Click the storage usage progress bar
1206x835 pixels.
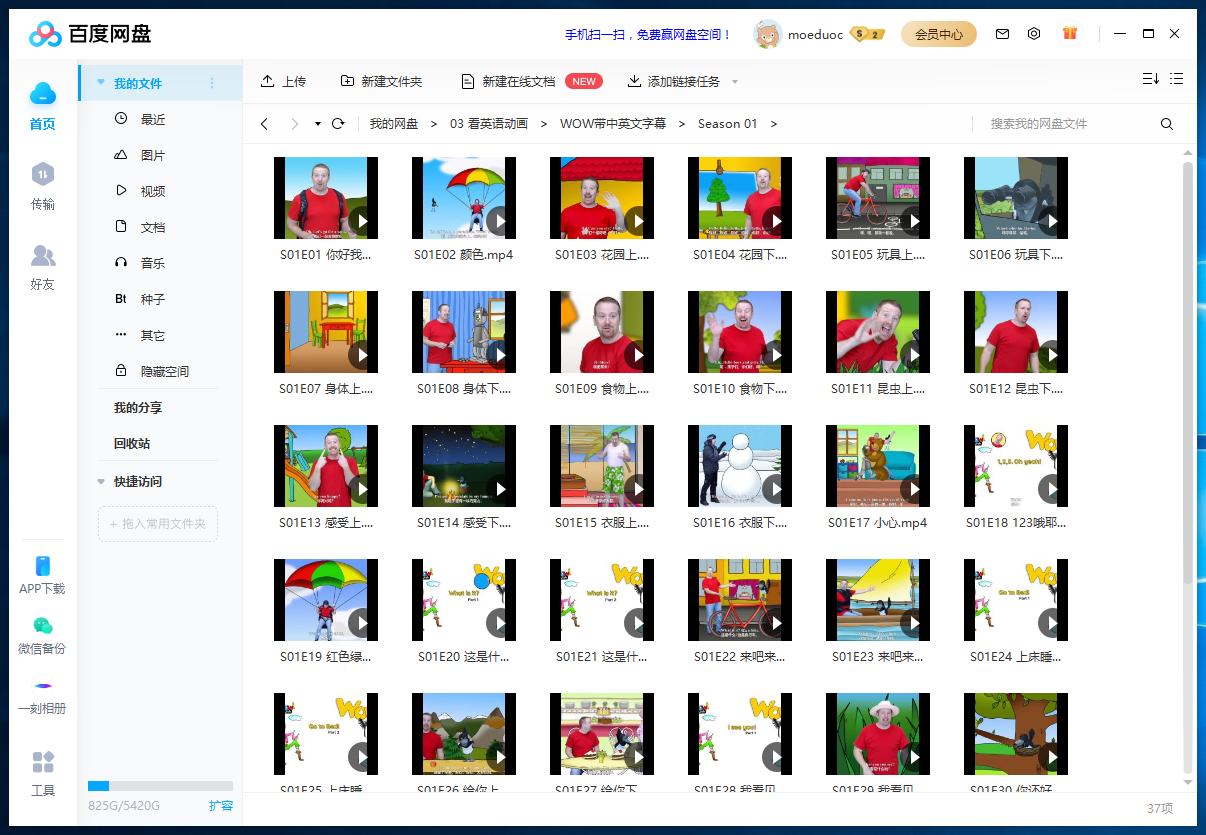tap(160, 785)
